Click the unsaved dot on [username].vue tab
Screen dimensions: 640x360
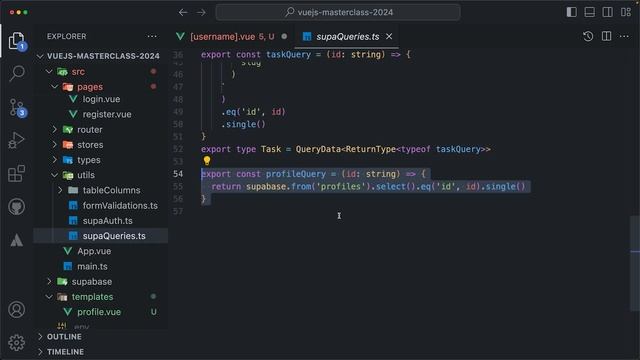coord(284,36)
